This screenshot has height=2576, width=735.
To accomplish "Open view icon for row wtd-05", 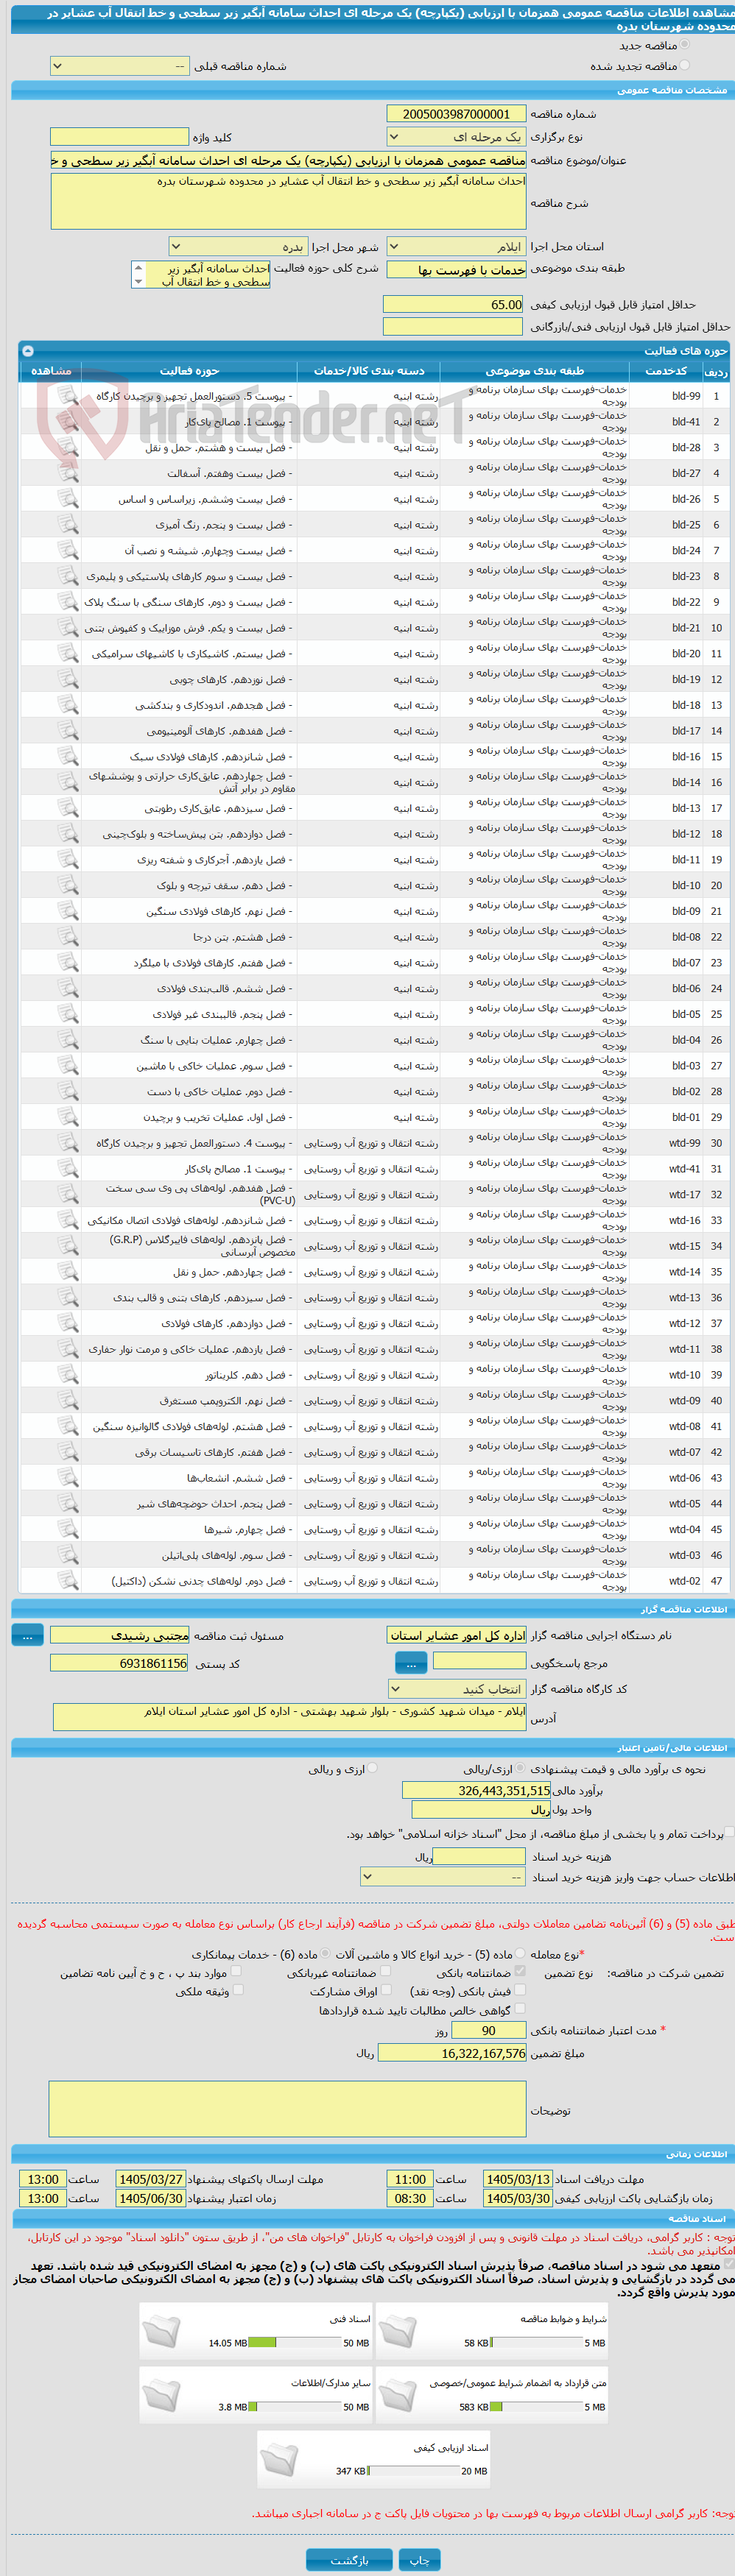I will [67, 1504].
